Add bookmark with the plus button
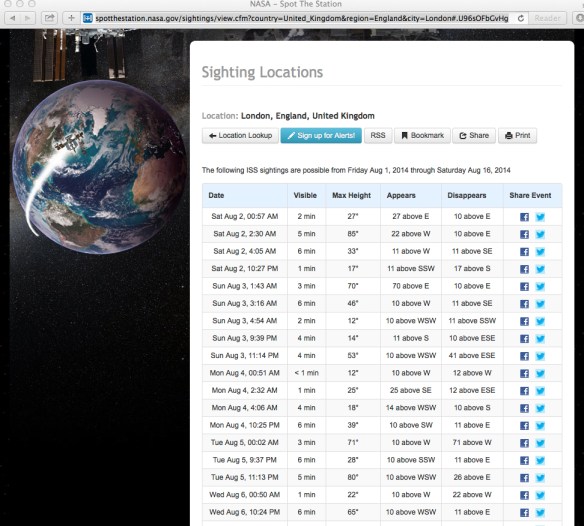The image size is (584, 526). 71,18
